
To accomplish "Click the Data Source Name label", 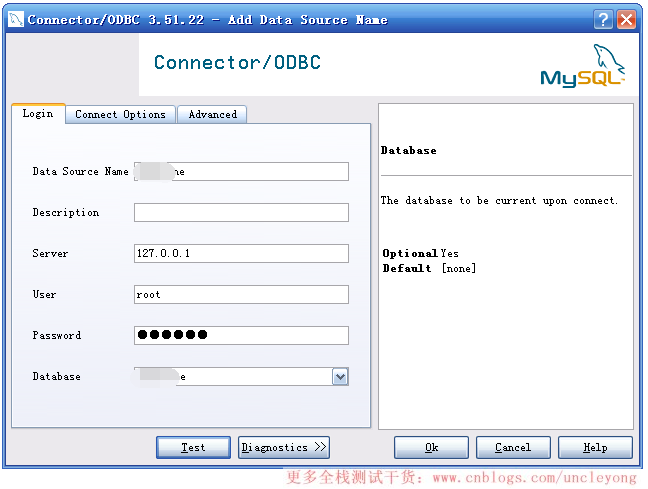I will pyautogui.click(x=81, y=172).
